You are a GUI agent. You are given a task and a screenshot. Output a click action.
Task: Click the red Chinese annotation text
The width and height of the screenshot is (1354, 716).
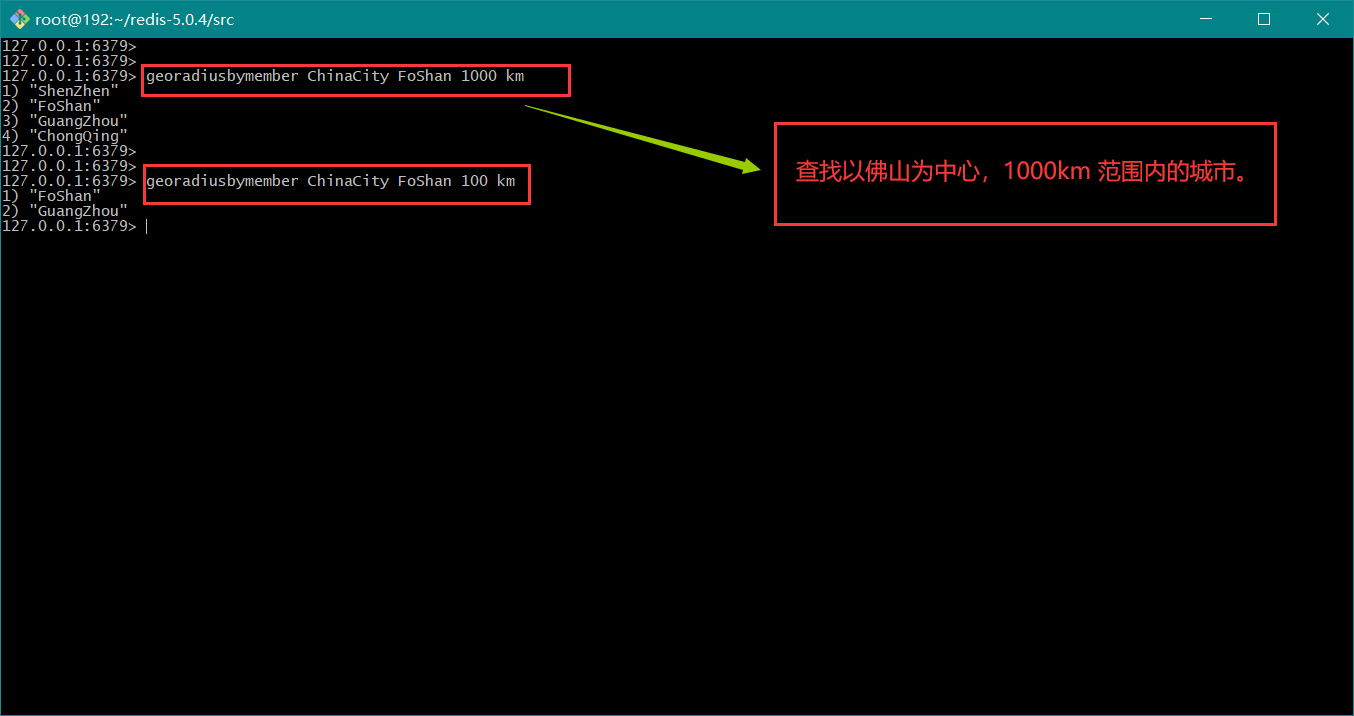(x=1024, y=172)
